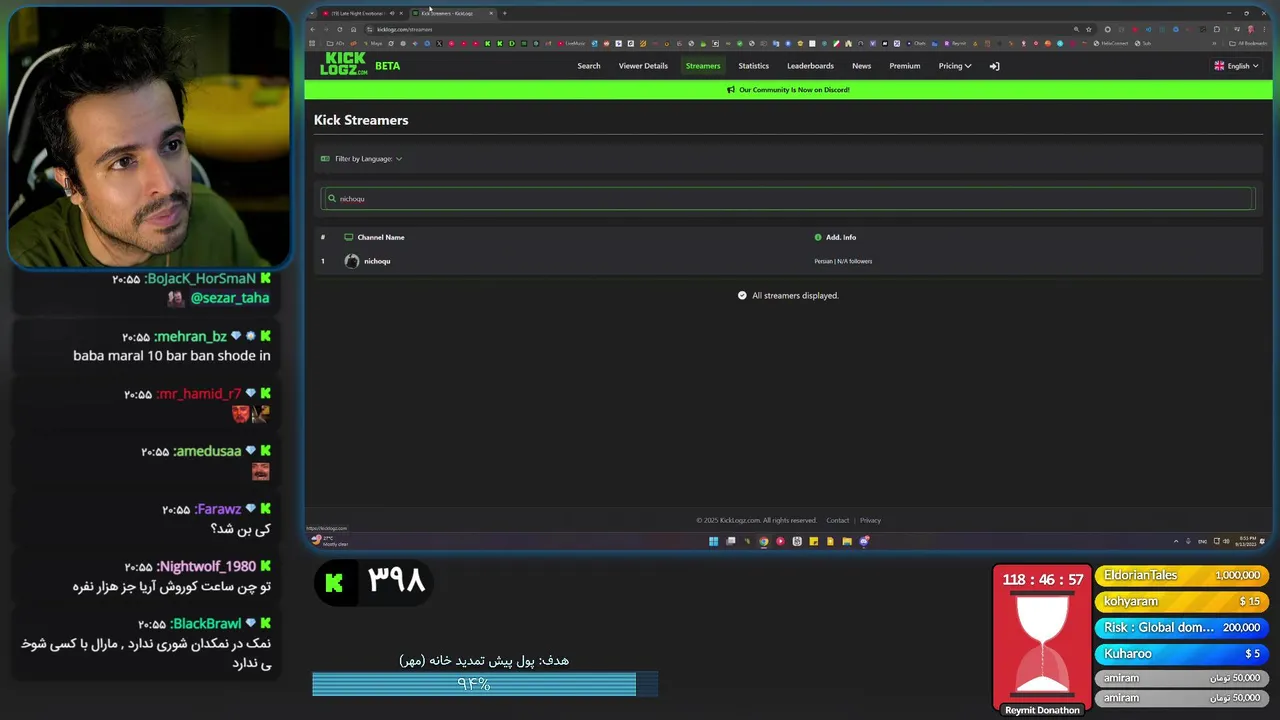The height and width of the screenshot is (720, 1280).
Task: Click the Nightwolf_1980 chat username
Action: [x=206, y=567]
